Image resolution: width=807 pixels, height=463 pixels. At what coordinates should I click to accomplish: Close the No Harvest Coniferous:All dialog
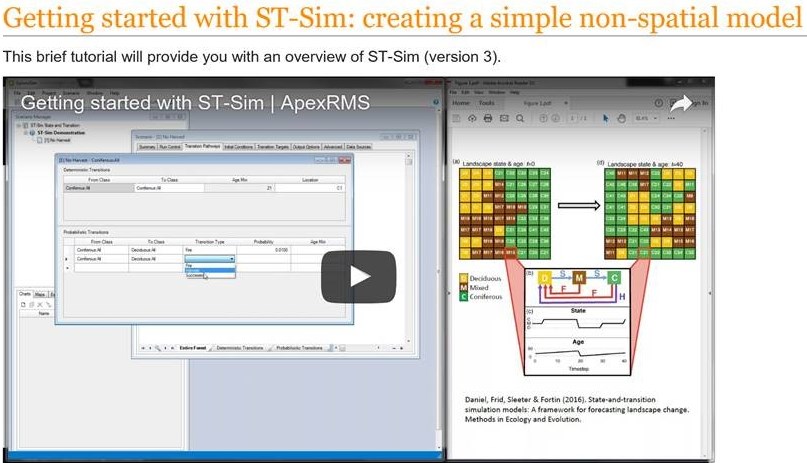click(x=345, y=160)
